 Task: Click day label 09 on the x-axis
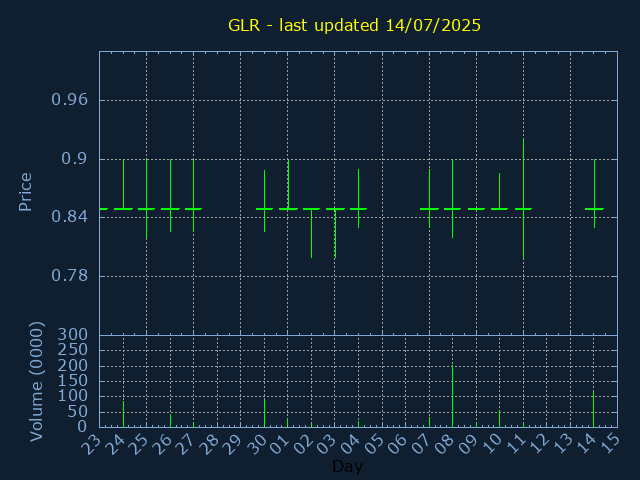tap(468, 444)
